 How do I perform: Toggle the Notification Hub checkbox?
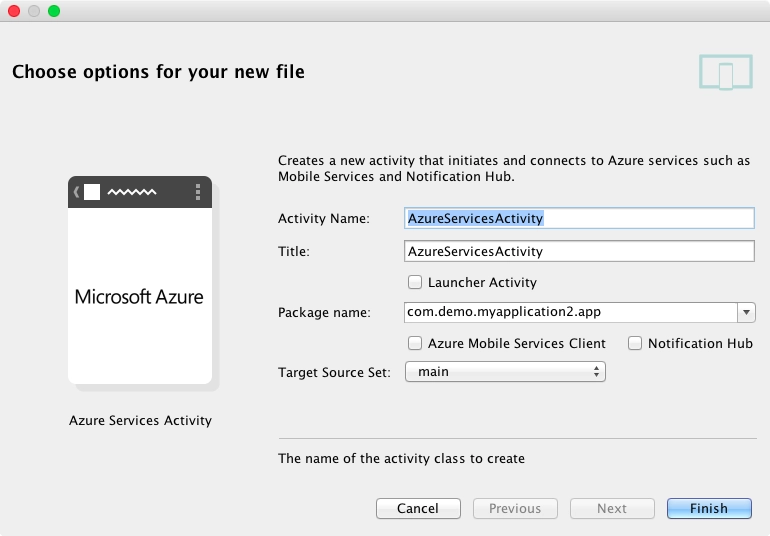click(x=635, y=343)
